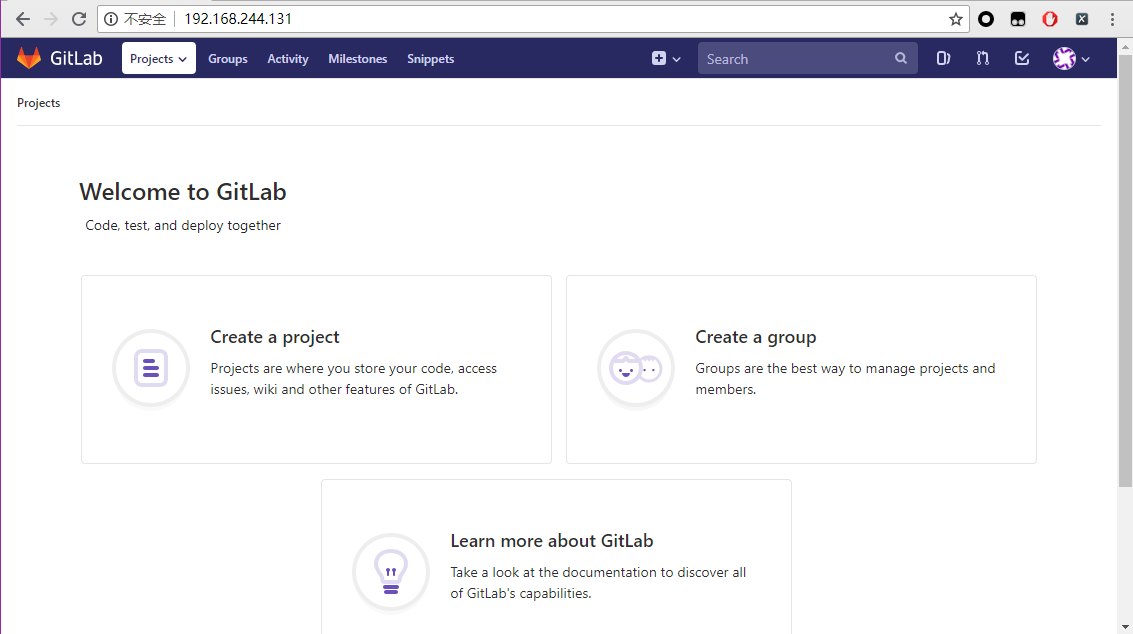This screenshot has height=634, width=1133.
Task: Click the new item plus icon
Action: click(658, 59)
